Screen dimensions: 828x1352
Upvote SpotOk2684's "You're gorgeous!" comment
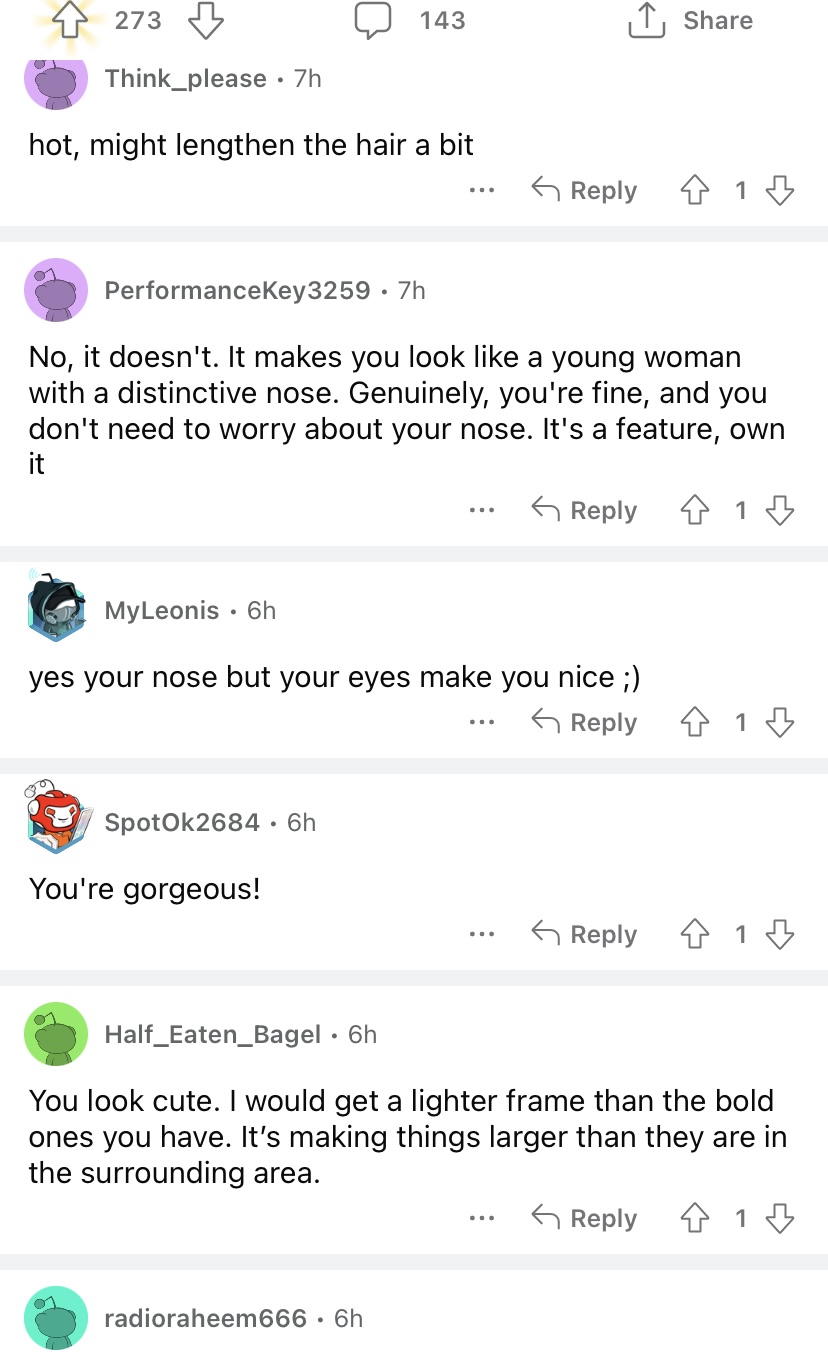[696, 934]
